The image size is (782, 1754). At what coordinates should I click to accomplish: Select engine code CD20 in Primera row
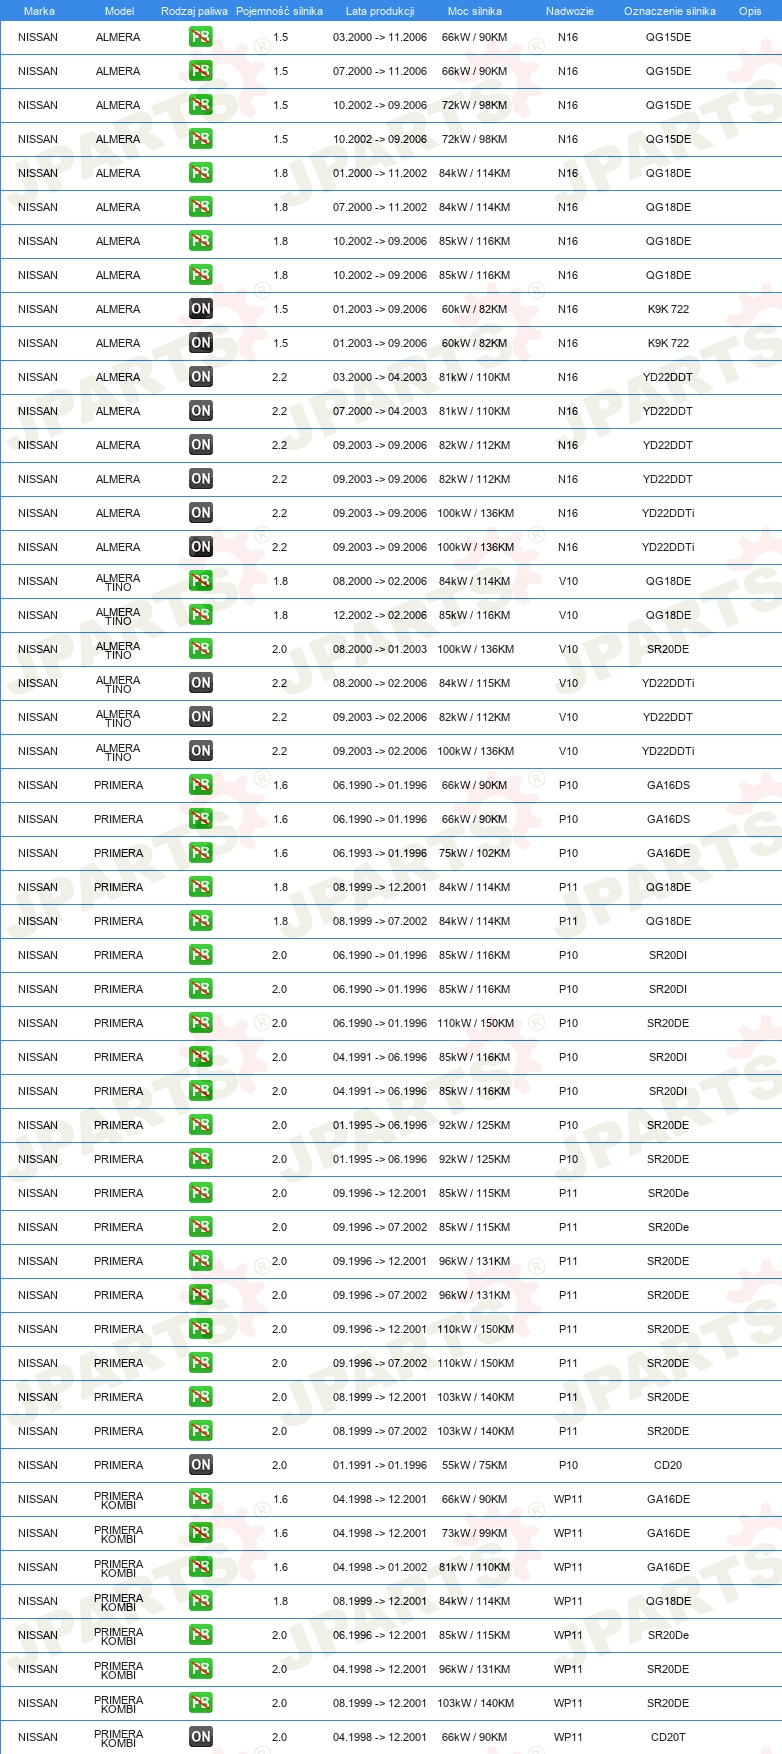(x=668, y=1465)
